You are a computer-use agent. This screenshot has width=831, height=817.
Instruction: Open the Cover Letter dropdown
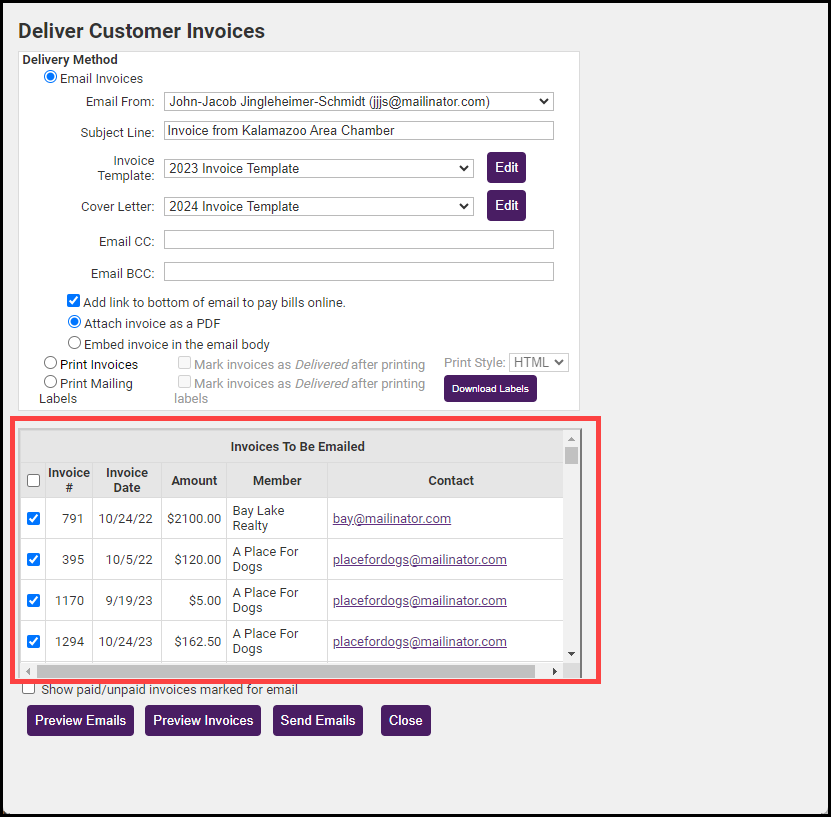coord(318,207)
